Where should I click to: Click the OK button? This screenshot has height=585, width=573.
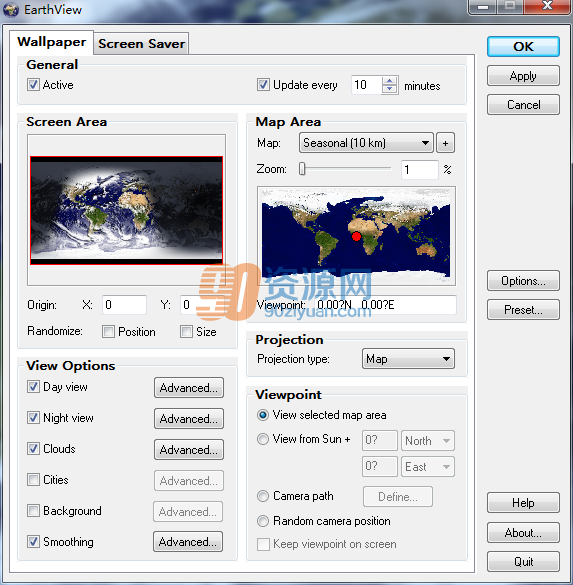(x=523, y=47)
